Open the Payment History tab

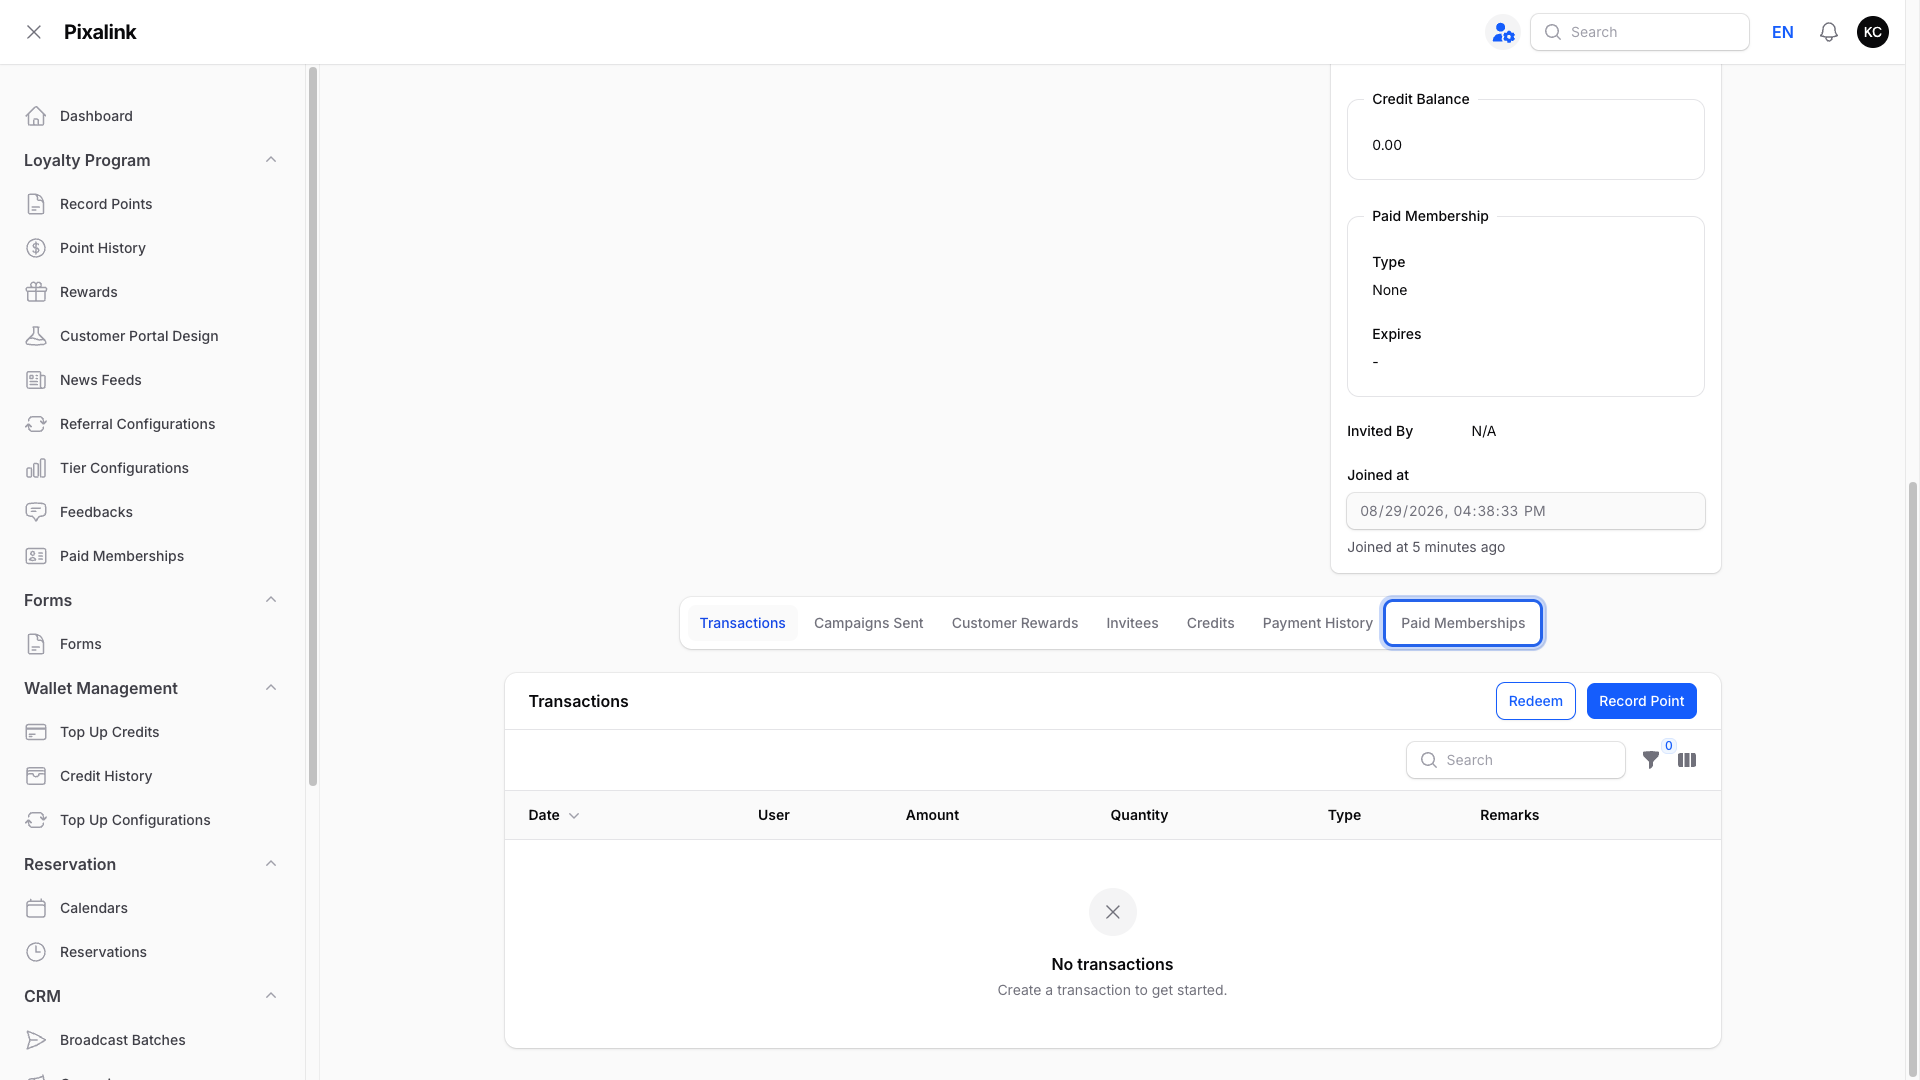point(1317,623)
